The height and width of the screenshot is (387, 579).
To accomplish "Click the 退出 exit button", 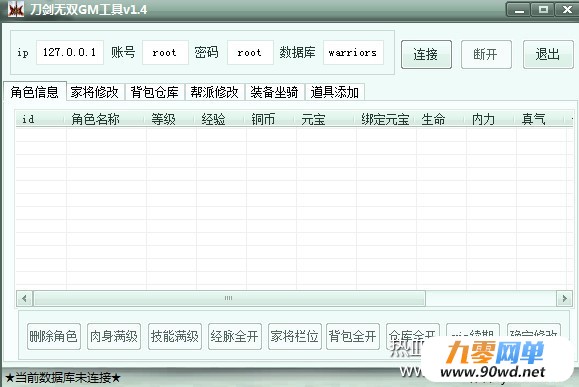I will 548,54.
